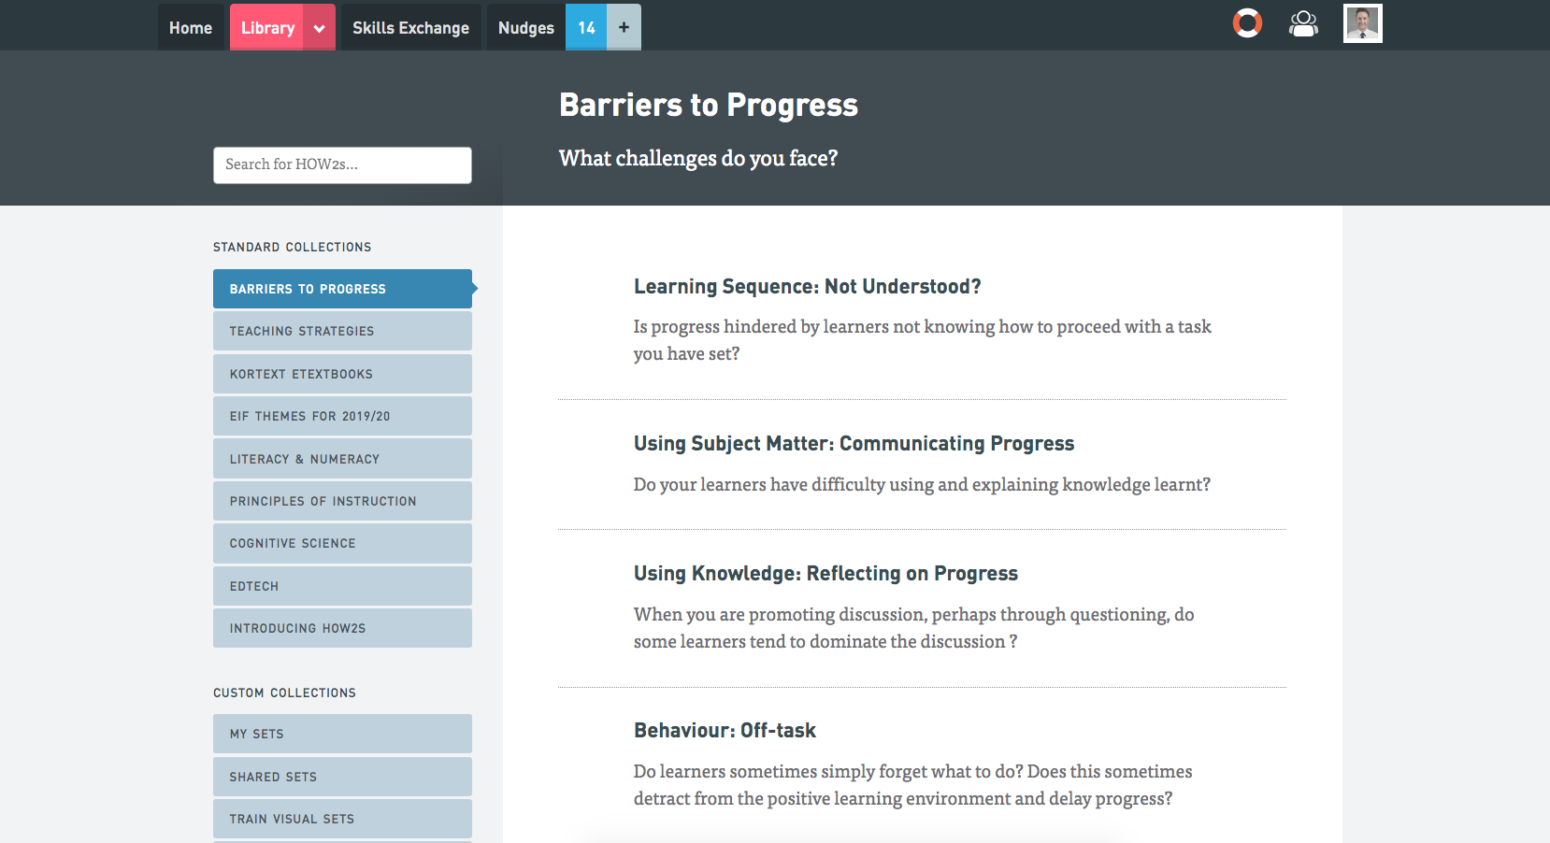Click the 14 nudges counter badge
This screenshot has height=843, width=1550.
(586, 28)
